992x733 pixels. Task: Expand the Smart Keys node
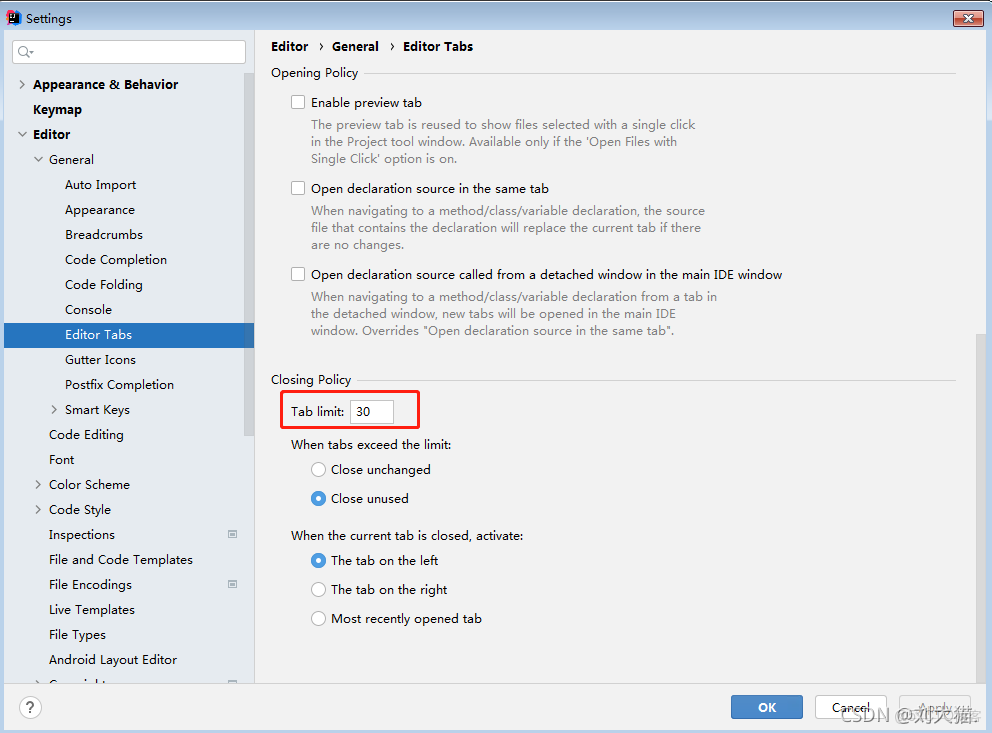54,410
